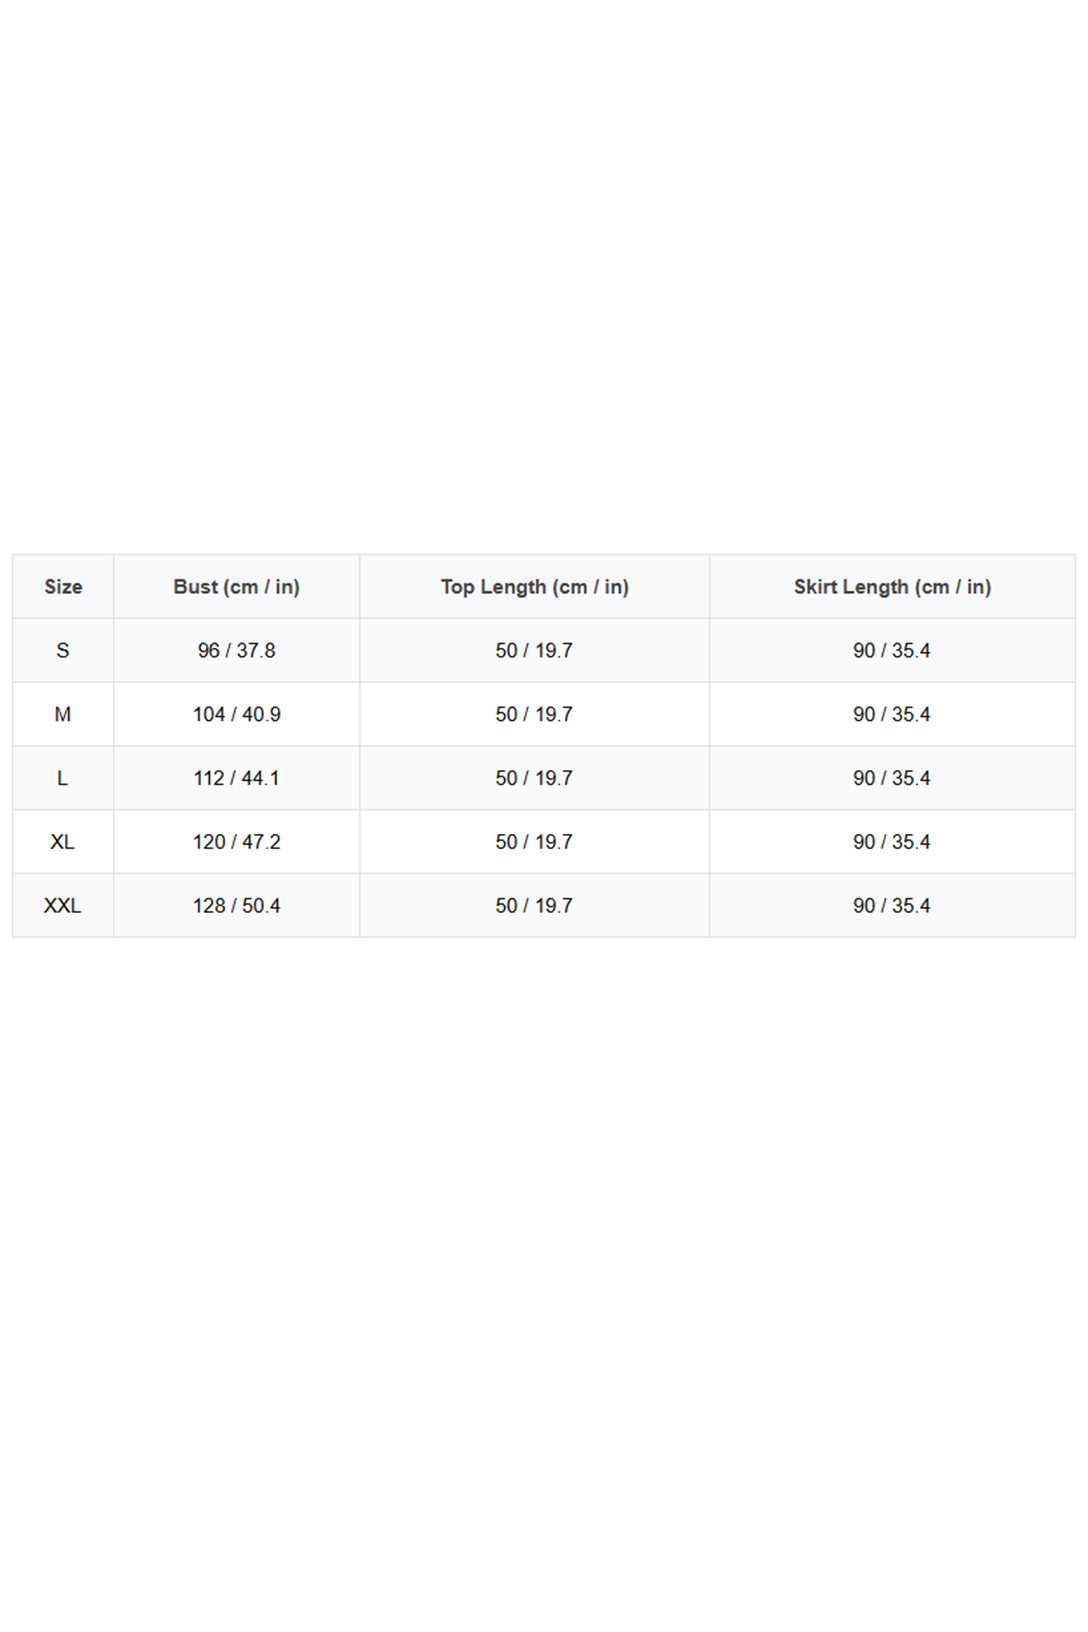Click the Size column header

point(63,587)
